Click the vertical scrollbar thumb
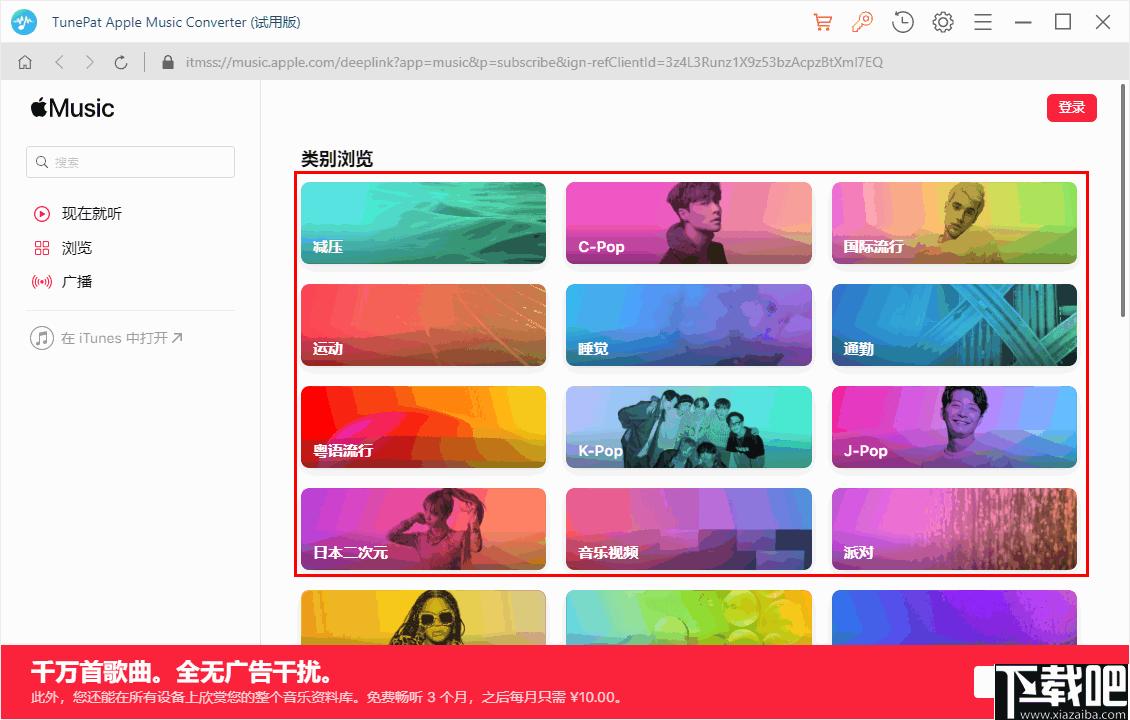1130x720 pixels. coord(1123,200)
